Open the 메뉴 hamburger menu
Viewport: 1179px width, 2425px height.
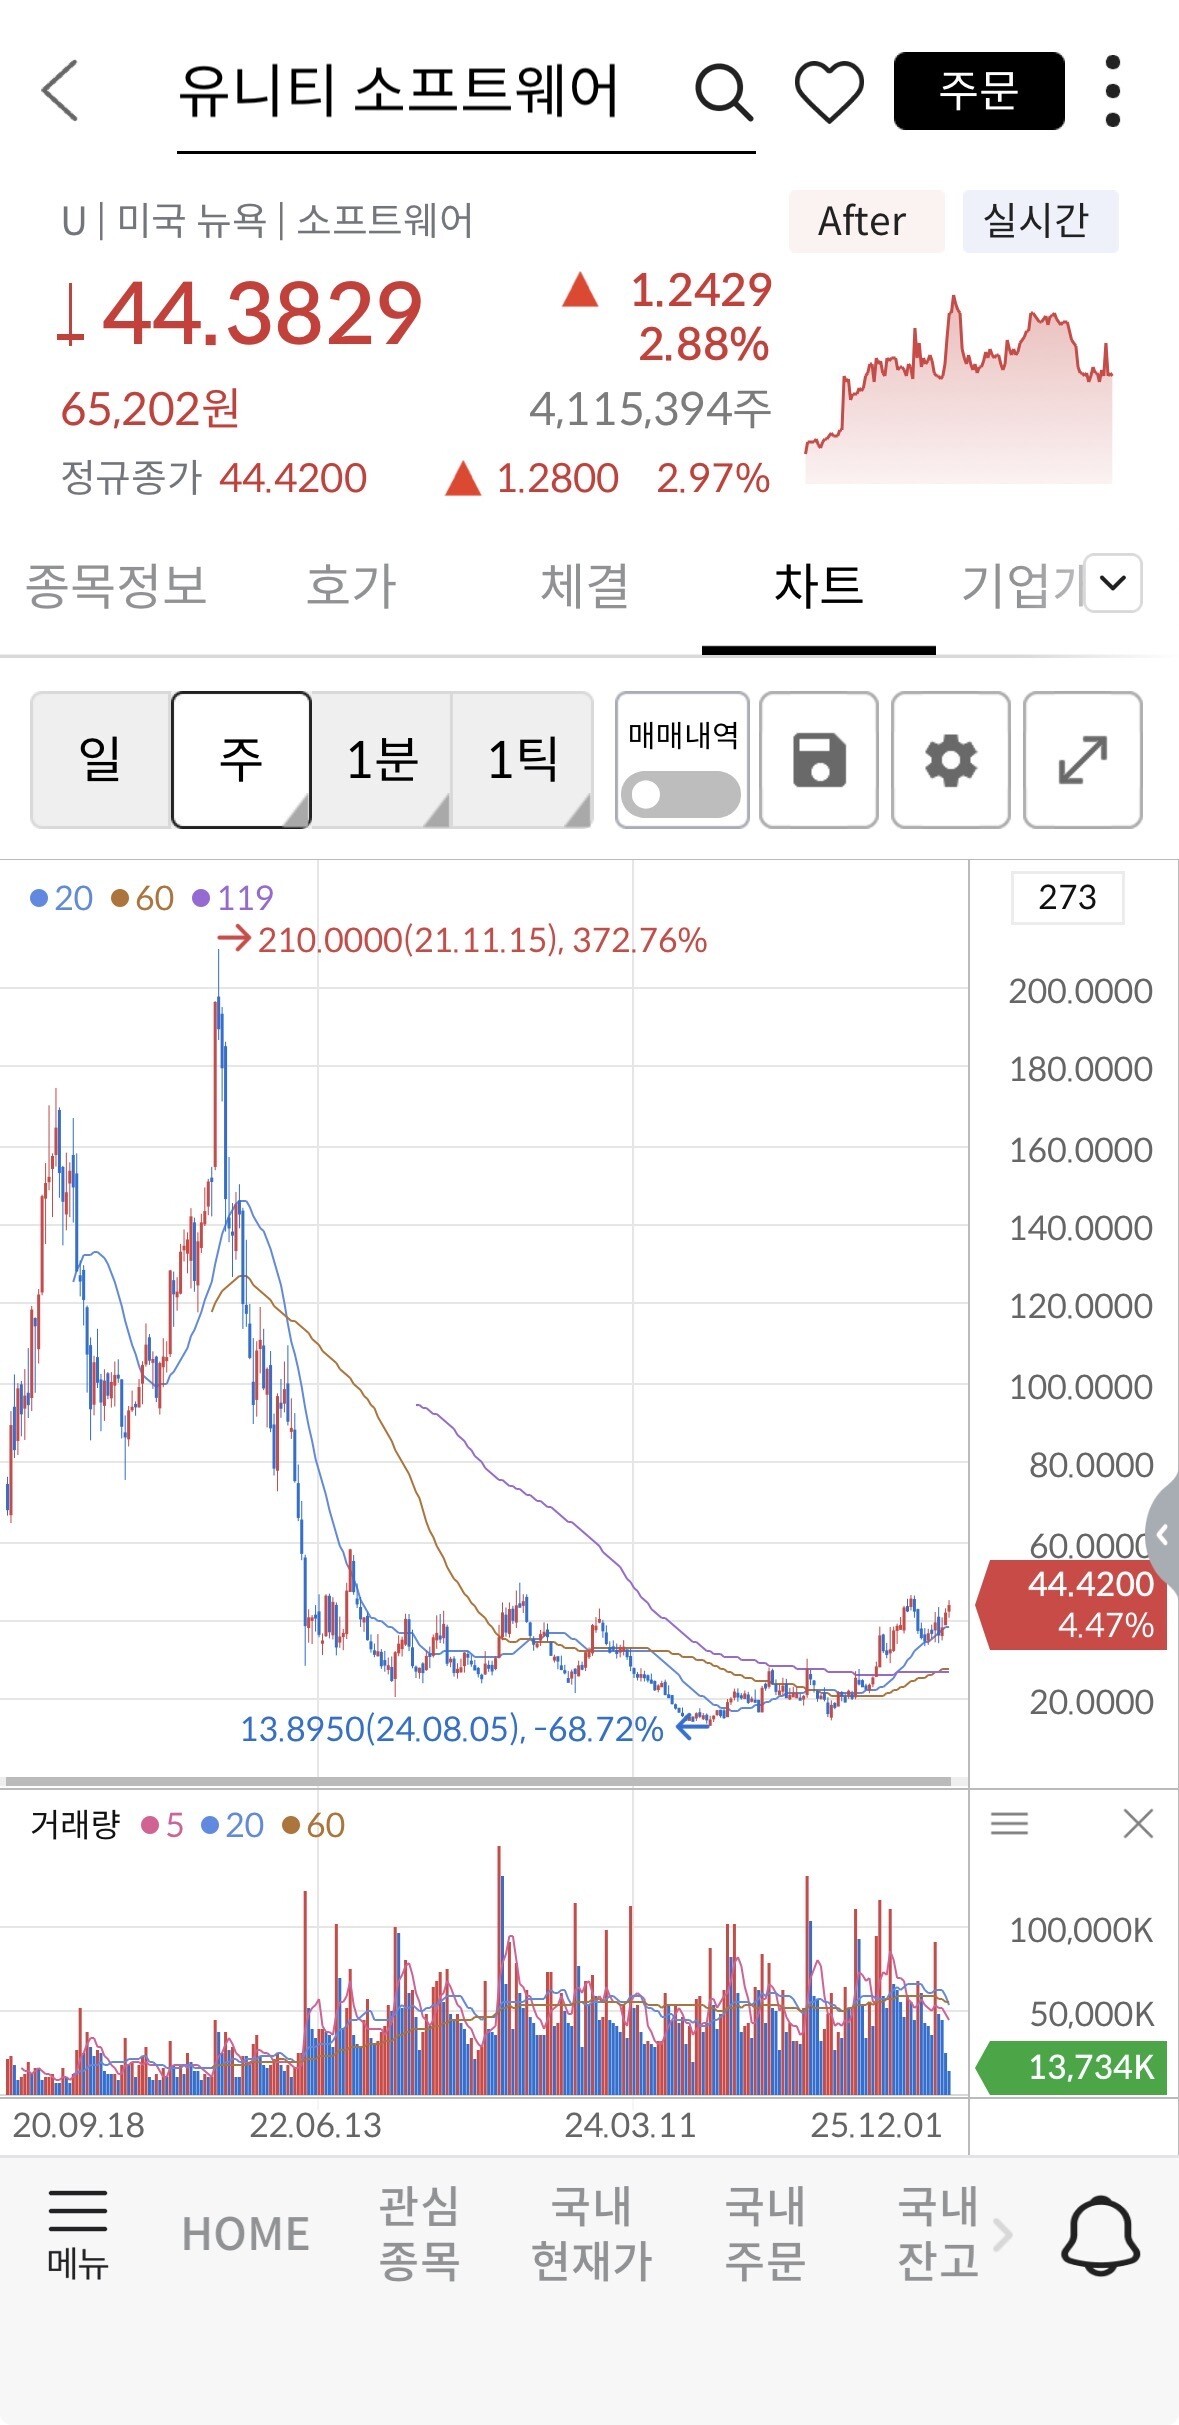[x=78, y=2237]
